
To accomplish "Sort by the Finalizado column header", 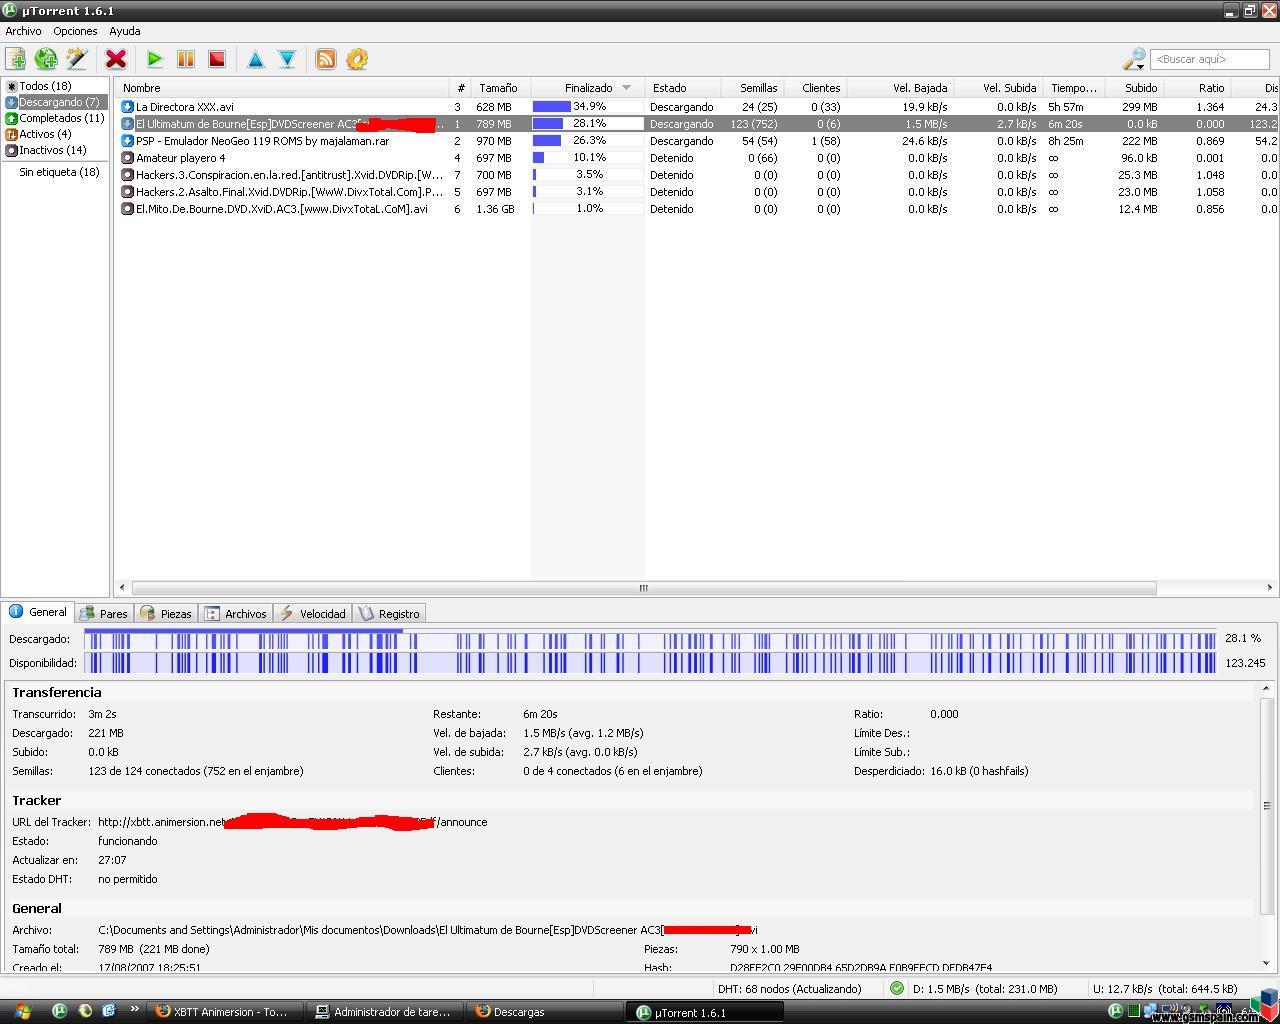I will [x=588, y=88].
